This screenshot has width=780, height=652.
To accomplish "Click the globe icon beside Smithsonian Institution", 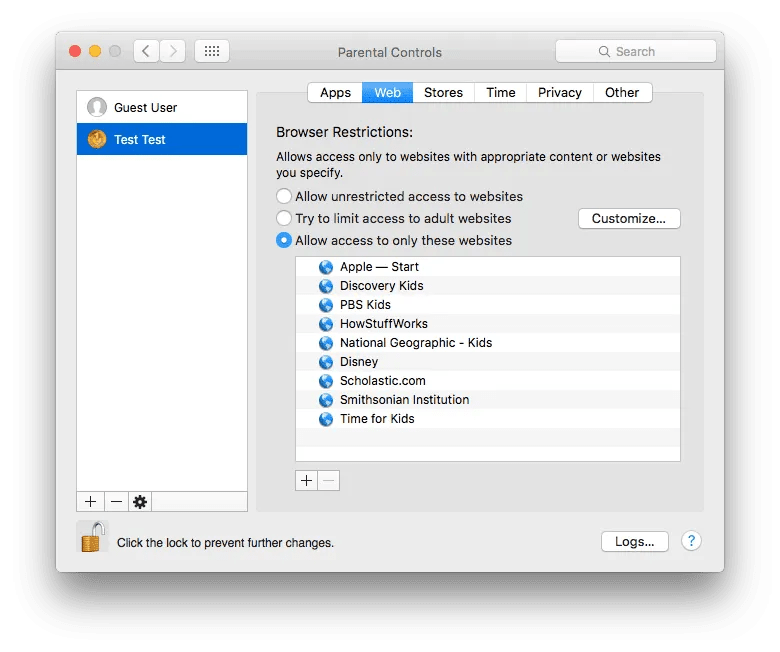I will [x=326, y=400].
